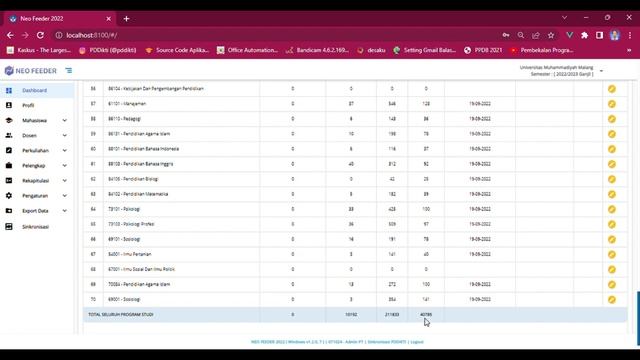Open the Bandicam bookmark
The width and height of the screenshot is (640, 360).
tap(318, 50)
